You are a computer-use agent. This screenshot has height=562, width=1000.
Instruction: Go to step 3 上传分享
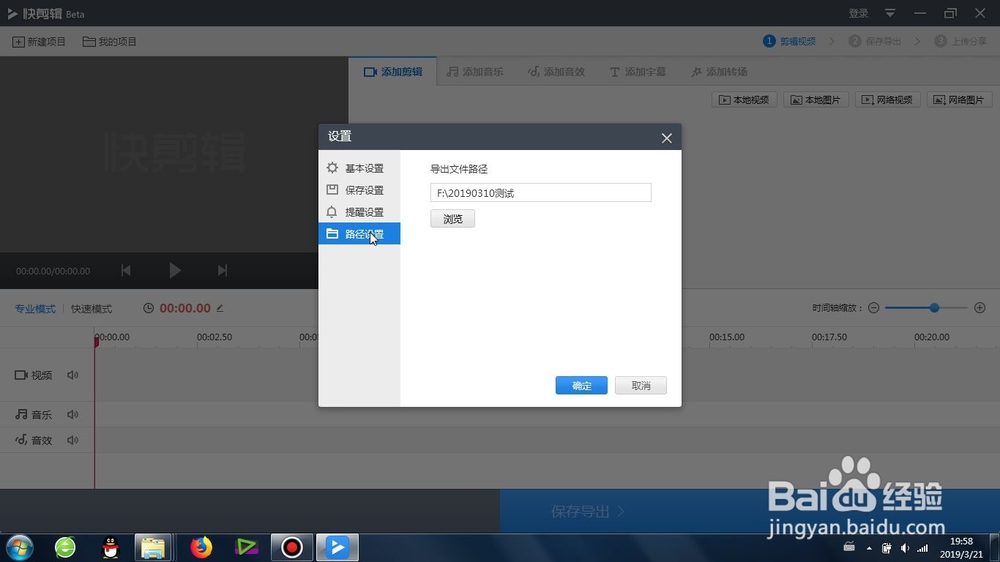[x=960, y=41]
